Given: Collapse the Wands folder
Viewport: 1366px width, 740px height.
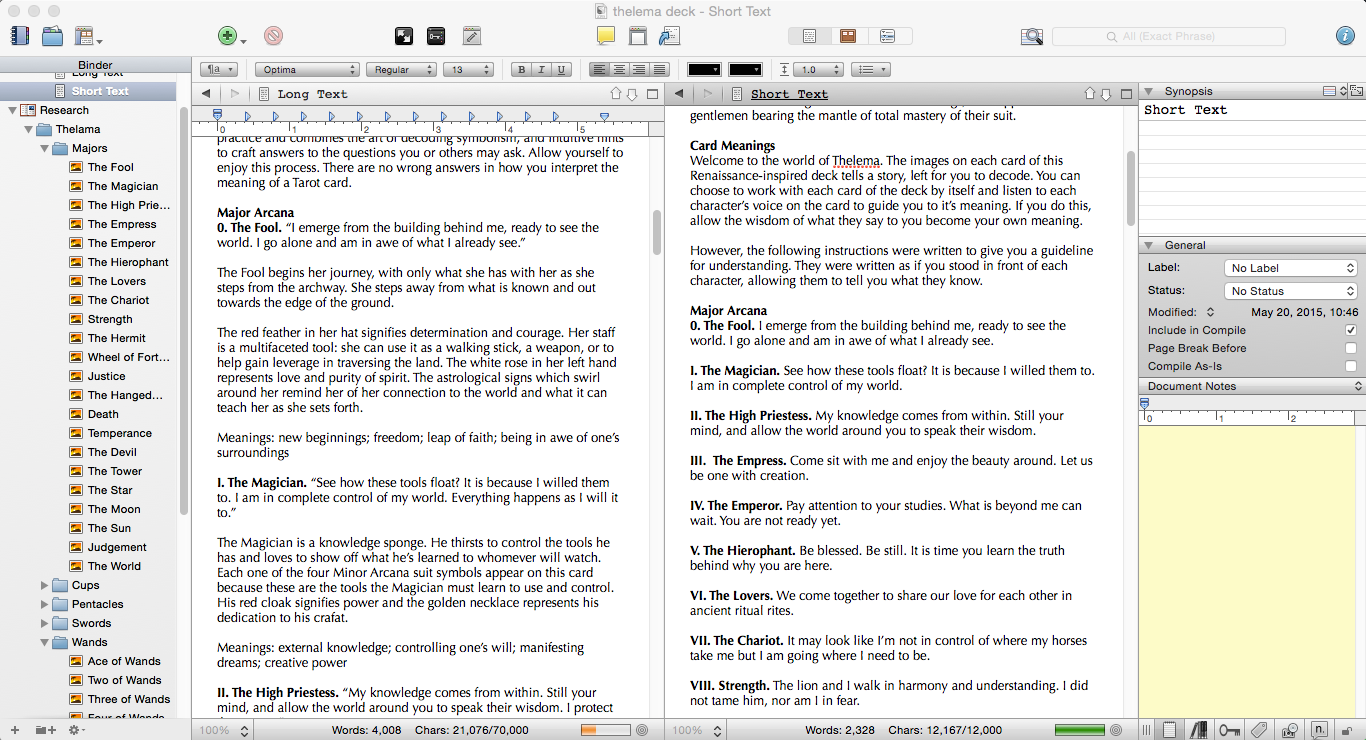Looking at the screenshot, I should [x=44, y=642].
